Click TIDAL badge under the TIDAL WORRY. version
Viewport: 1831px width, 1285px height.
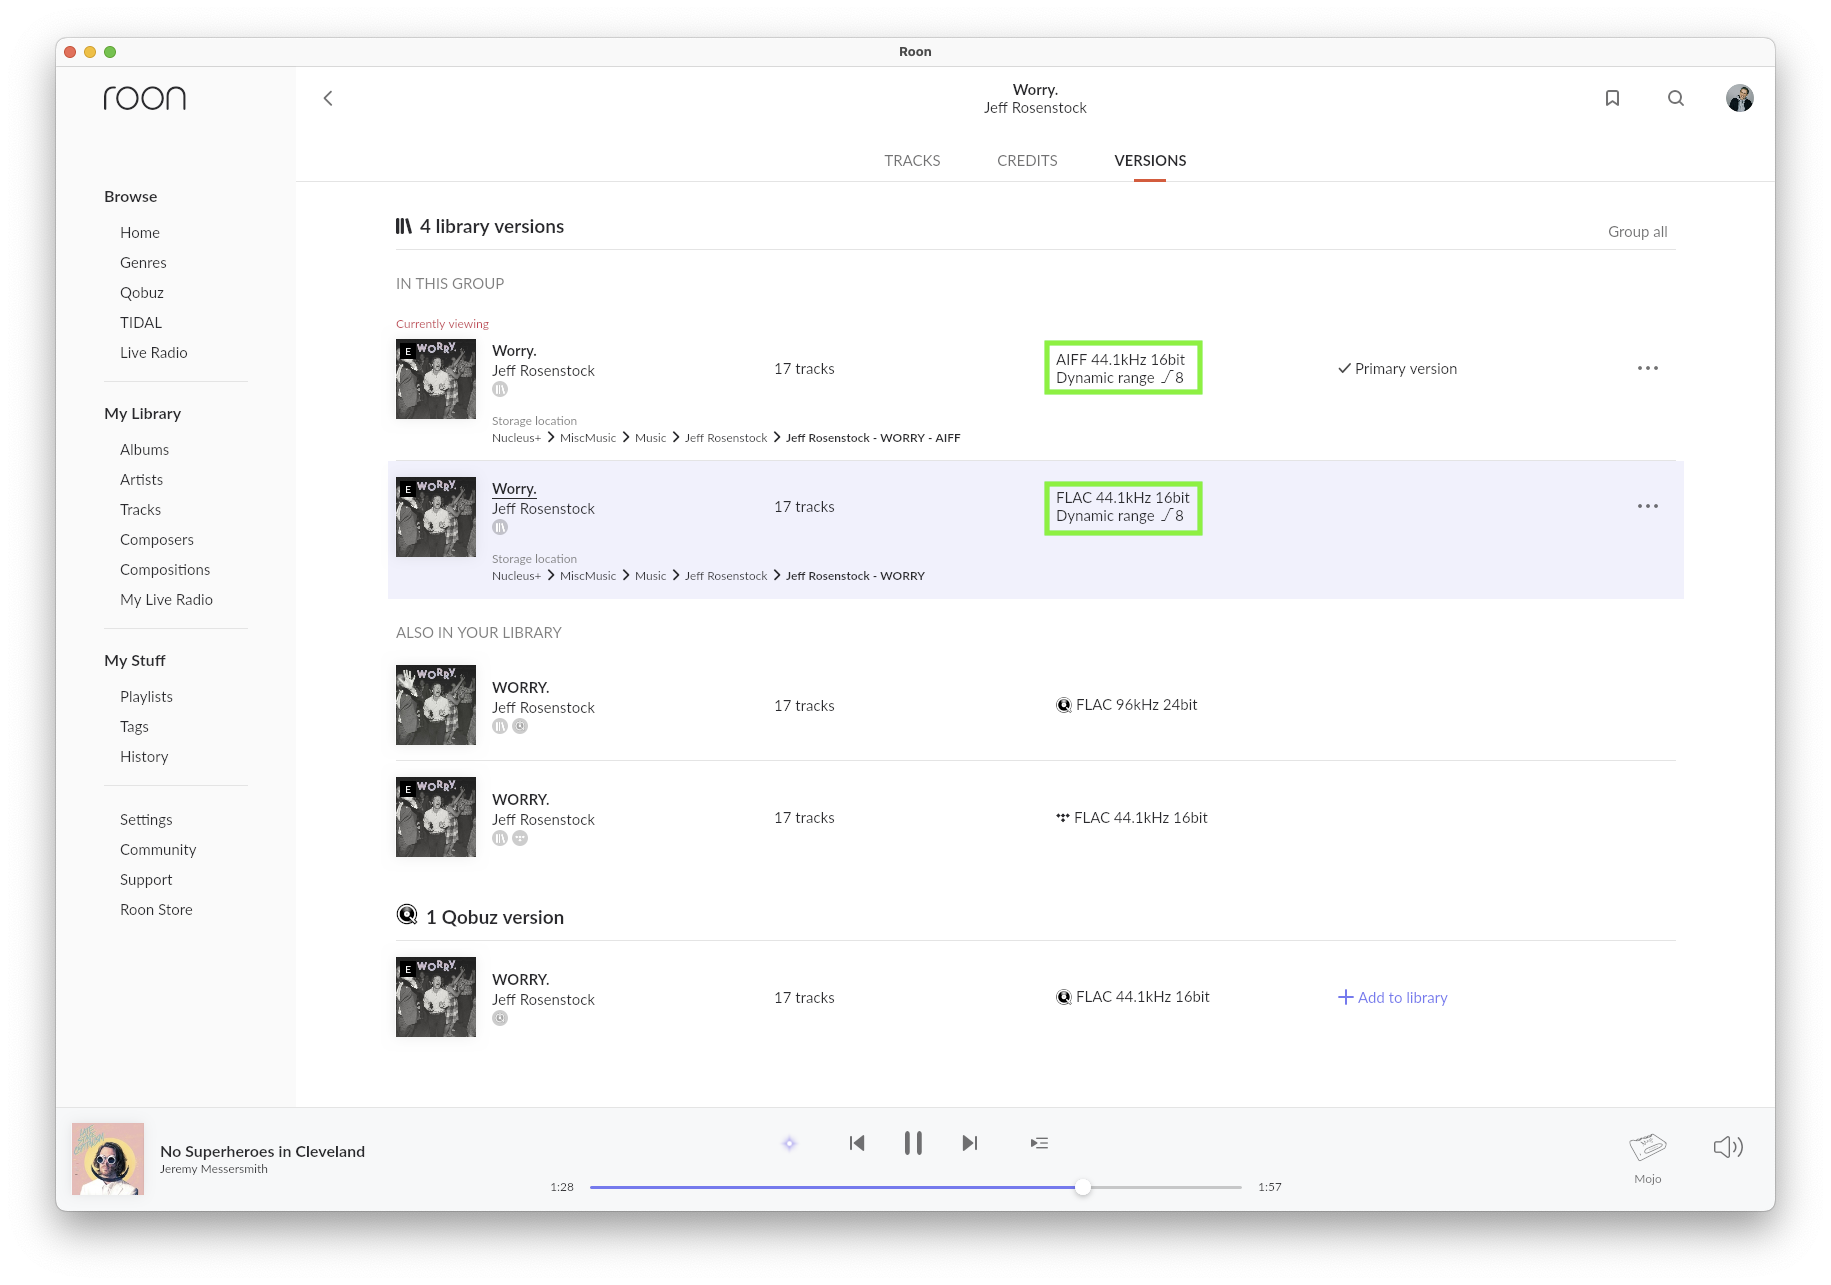520,838
